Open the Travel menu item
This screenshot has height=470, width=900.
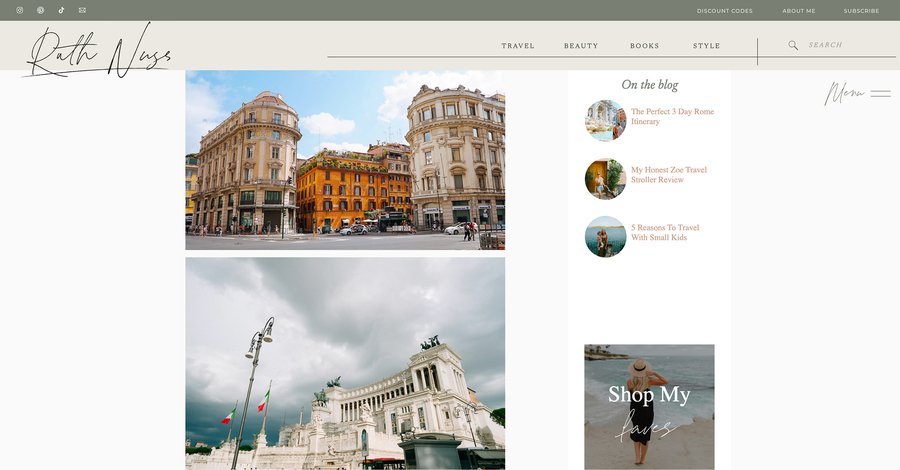(518, 46)
